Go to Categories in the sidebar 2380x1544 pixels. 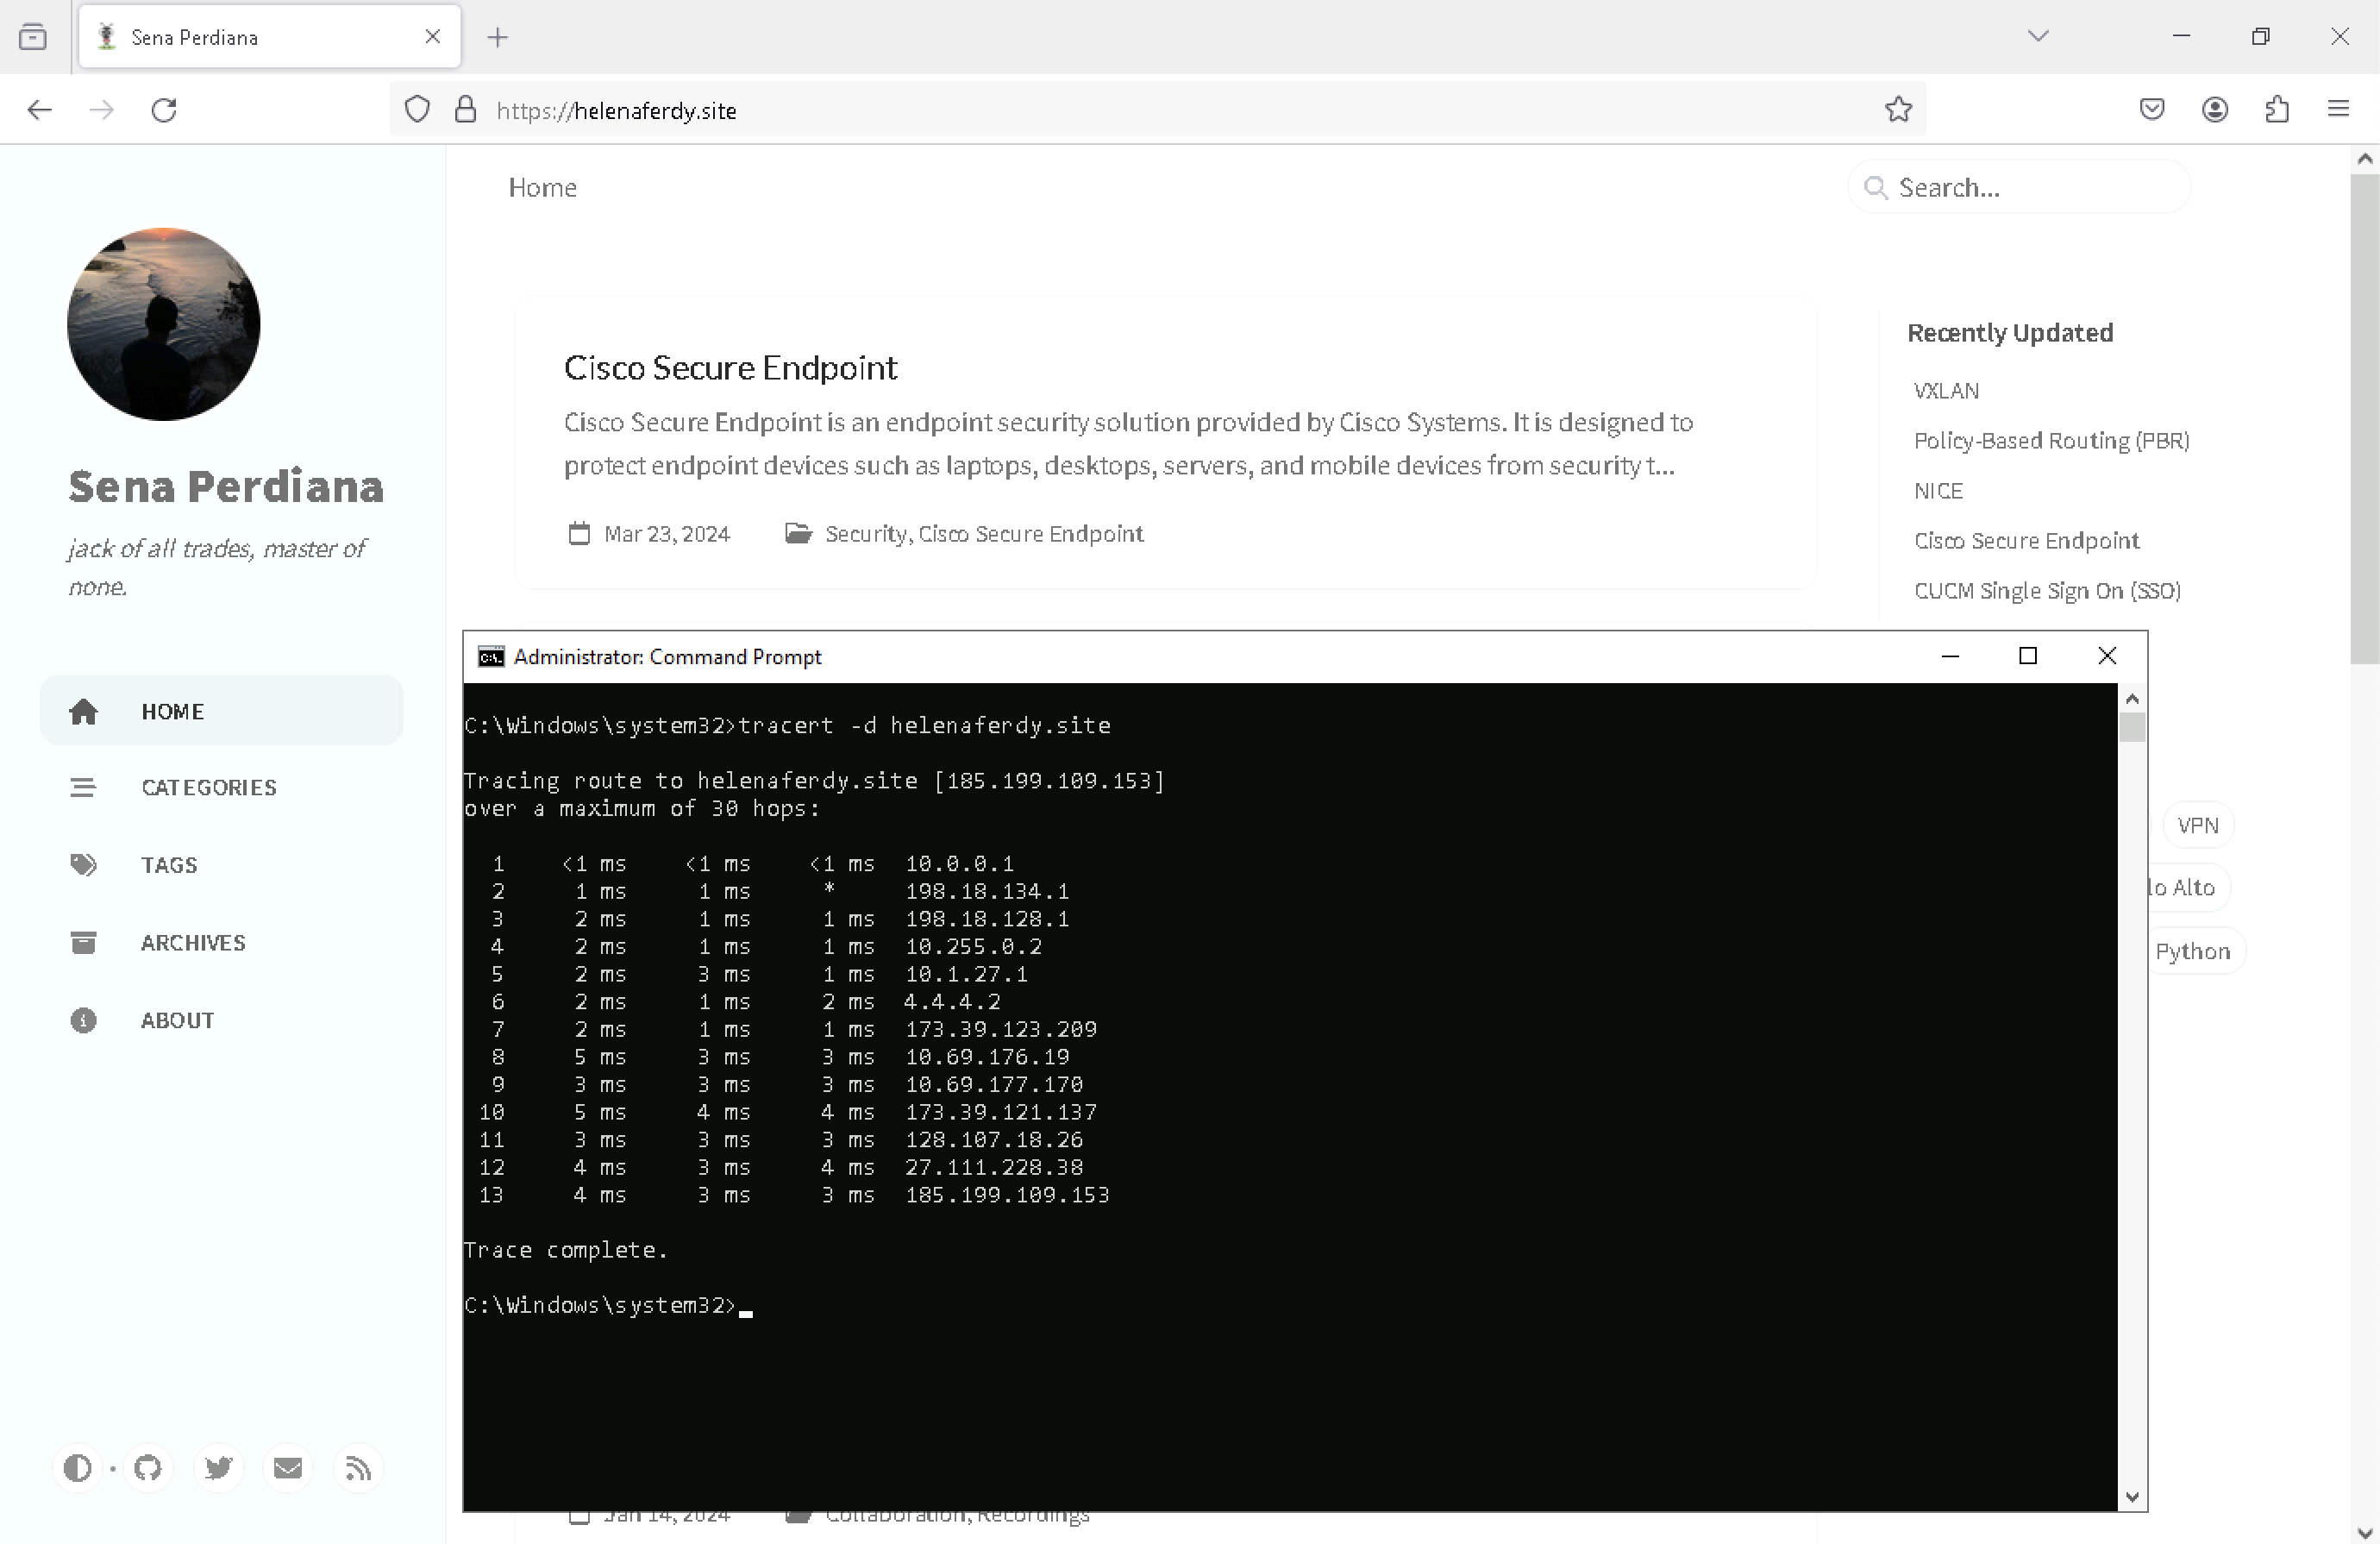coord(208,787)
